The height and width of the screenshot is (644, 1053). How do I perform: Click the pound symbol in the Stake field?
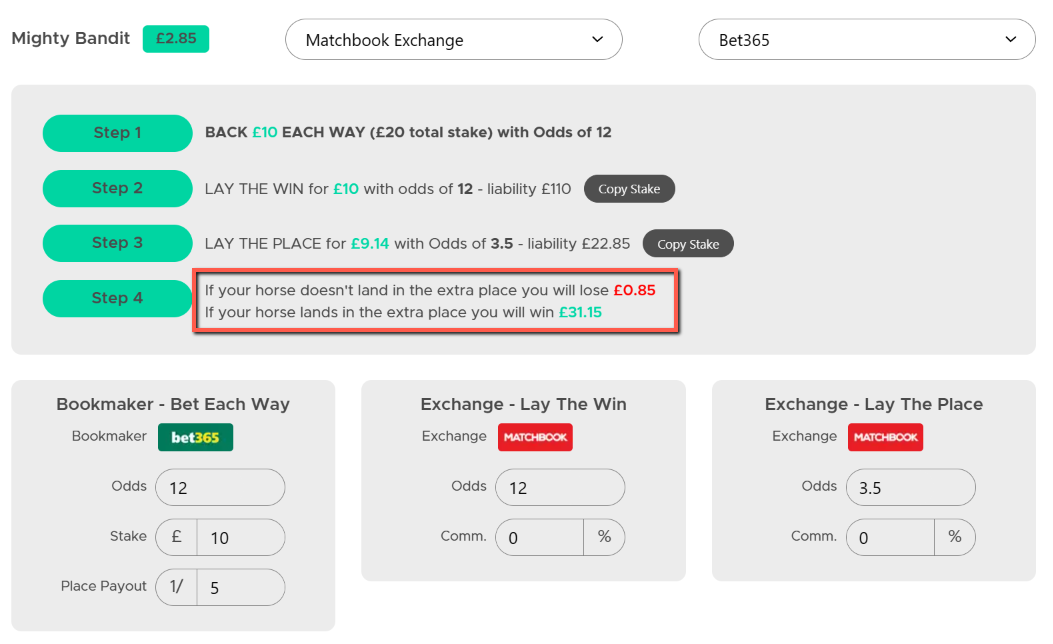pos(177,537)
